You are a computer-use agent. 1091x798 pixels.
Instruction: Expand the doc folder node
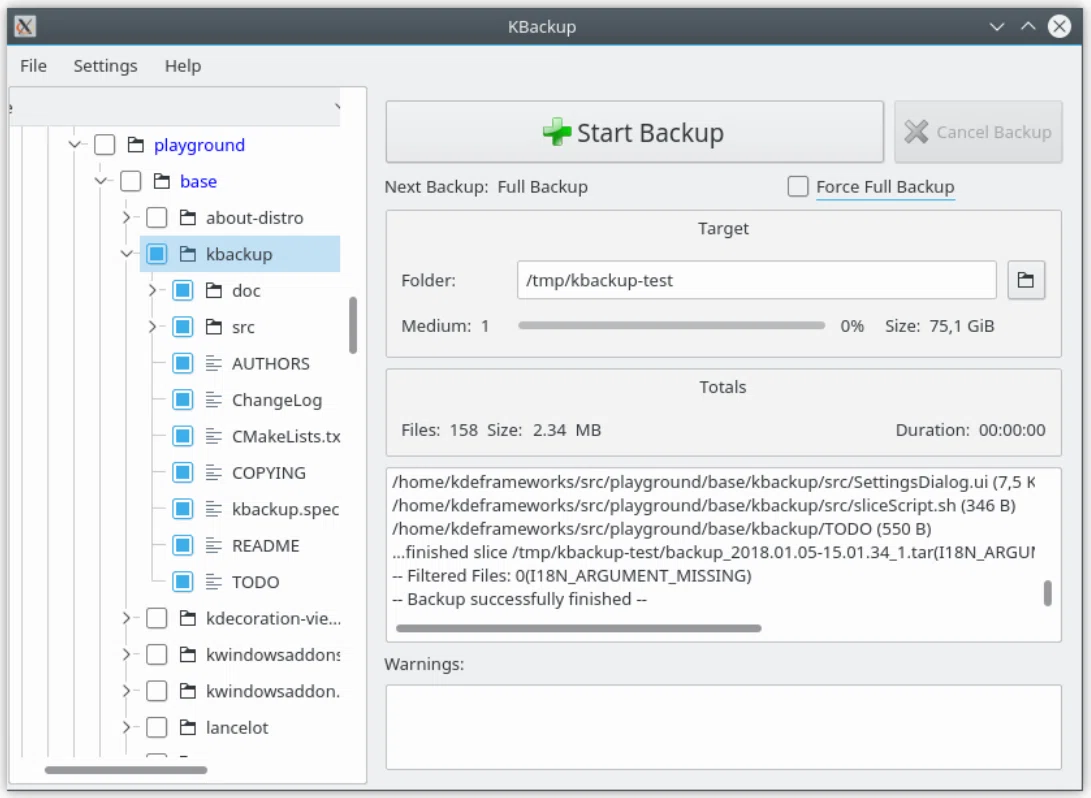(x=152, y=291)
